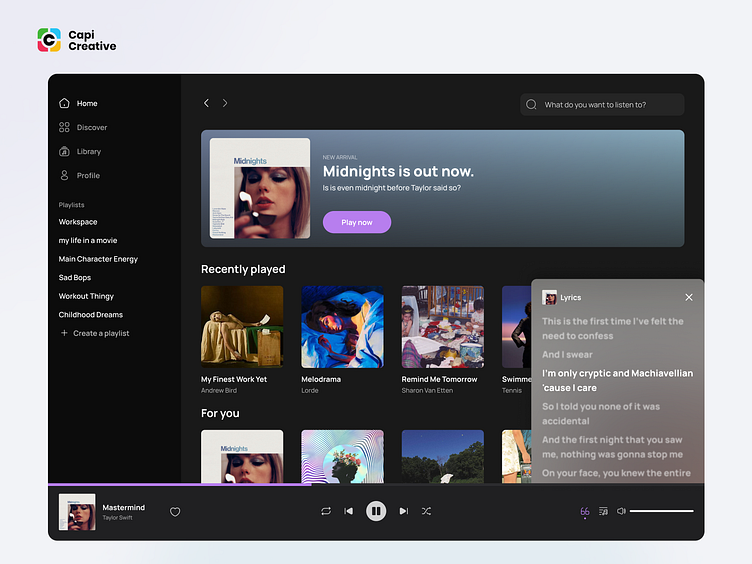The height and width of the screenshot is (564, 752).
Task: Click the Lorde artist name
Action: click(x=310, y=390)
